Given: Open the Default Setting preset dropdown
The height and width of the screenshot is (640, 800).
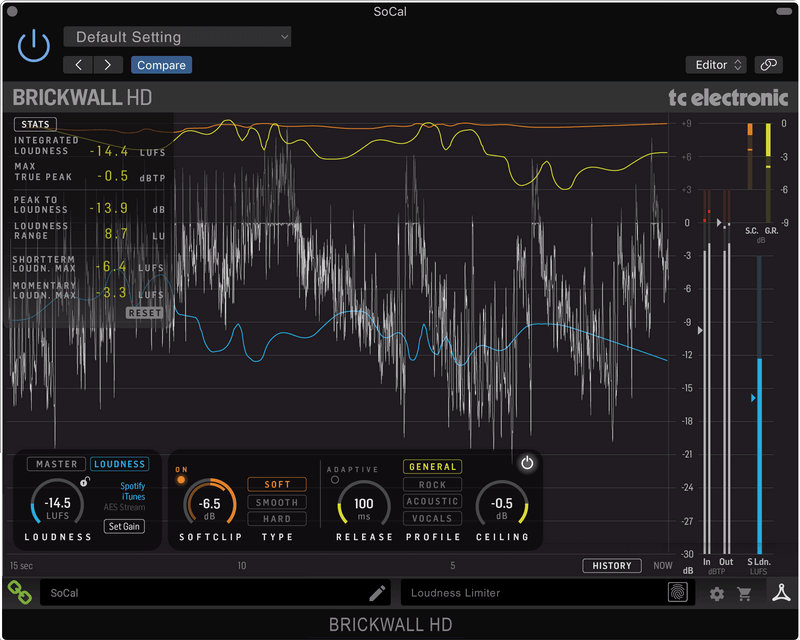Looking at the screenshot, I should click(177, 37).
